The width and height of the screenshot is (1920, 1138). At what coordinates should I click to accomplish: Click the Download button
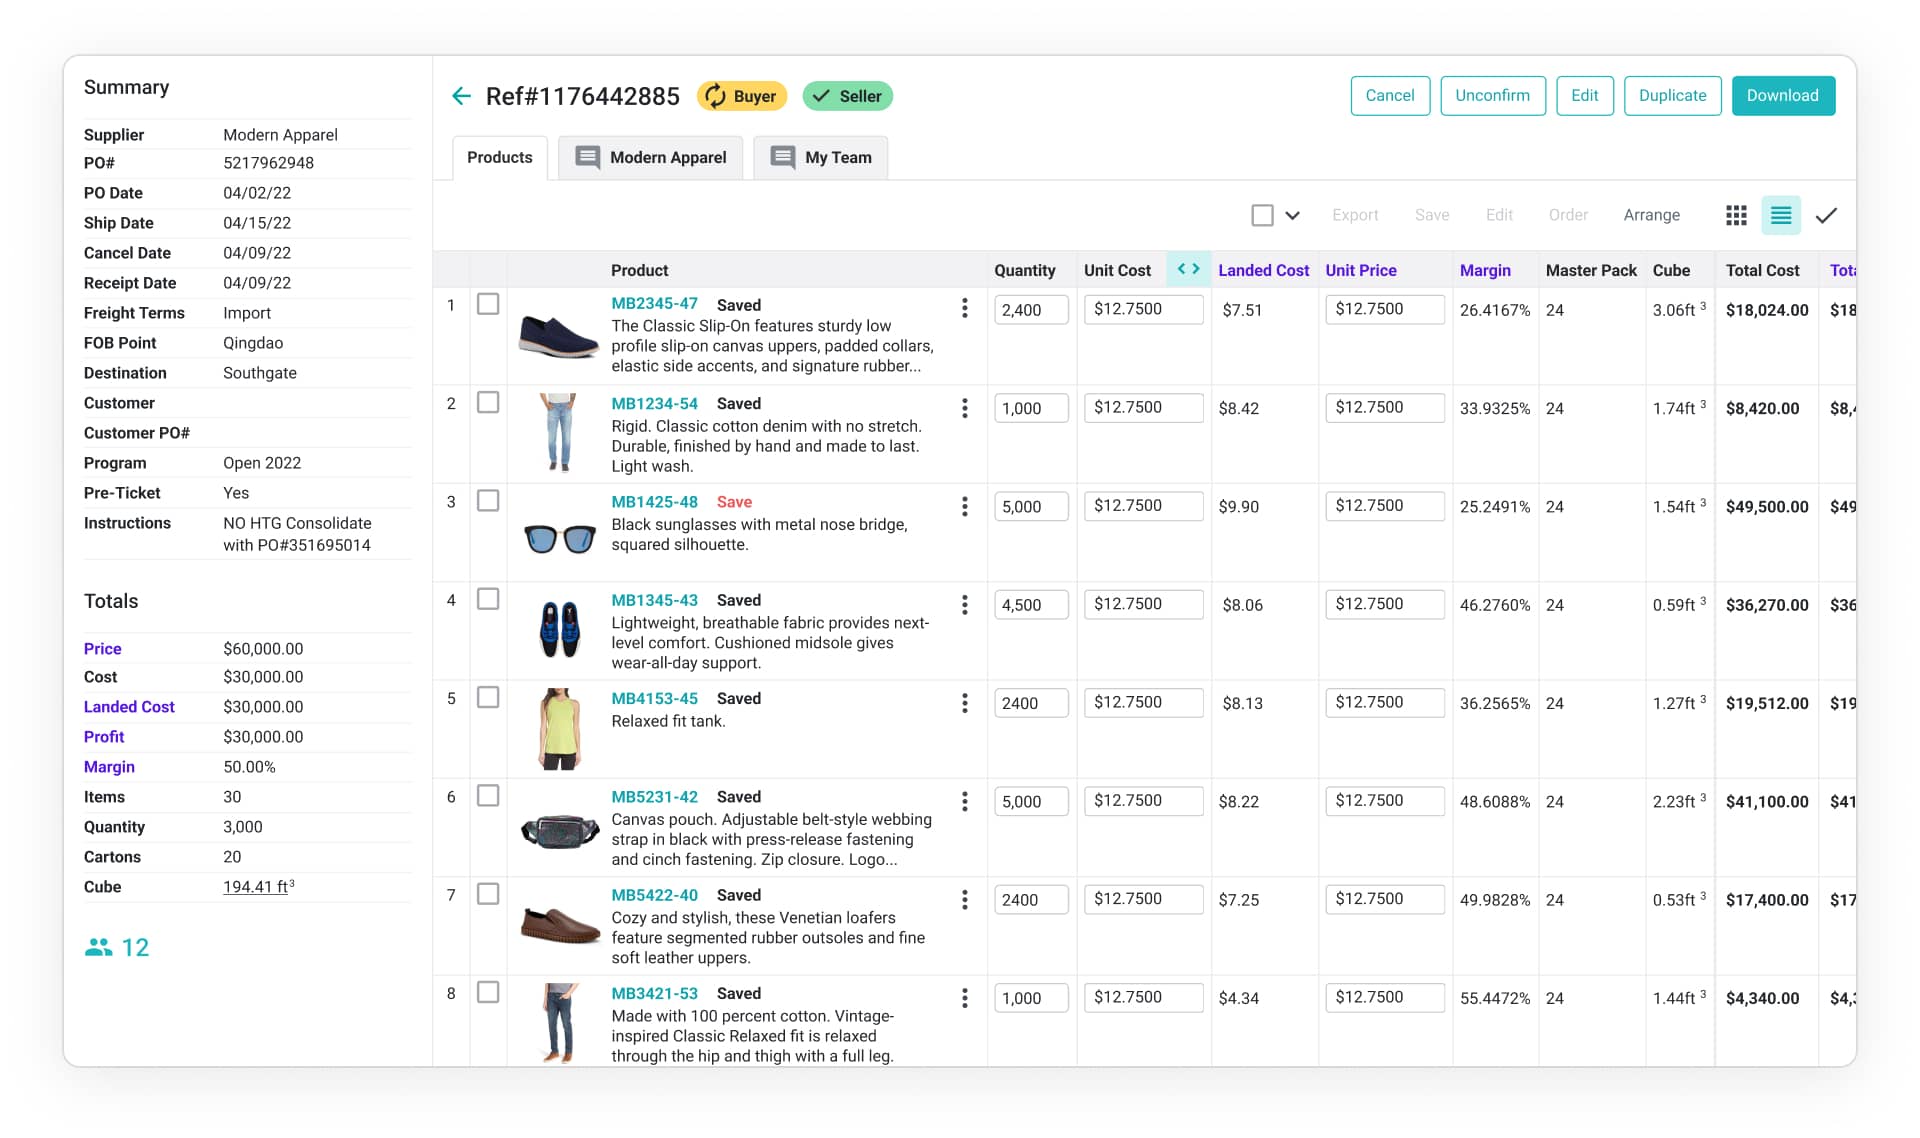tap(1782, 96)
